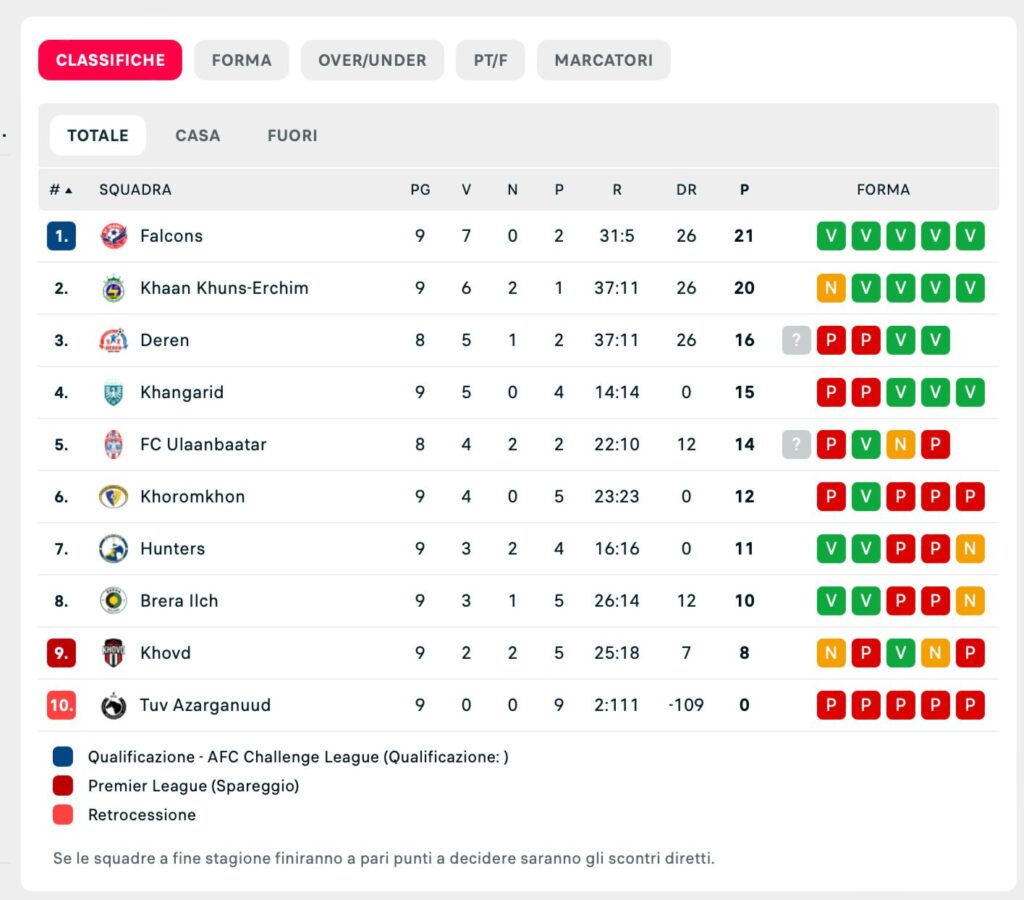Screen dimensions: 1024x900
Task: Click FC Ulaanbaatar's orange N form badge
Action: [x=900, y=444]
